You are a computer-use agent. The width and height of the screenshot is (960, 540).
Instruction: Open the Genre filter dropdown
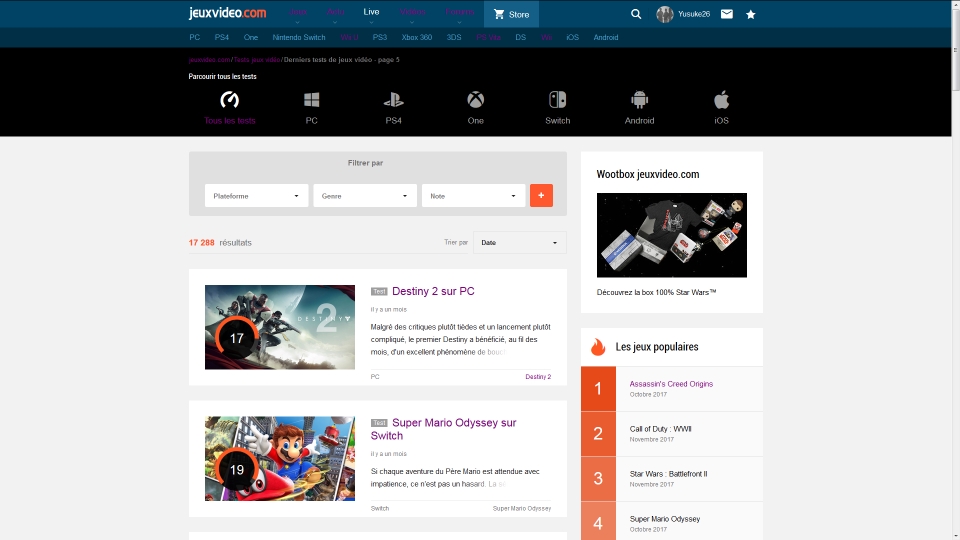coord(365,196)
